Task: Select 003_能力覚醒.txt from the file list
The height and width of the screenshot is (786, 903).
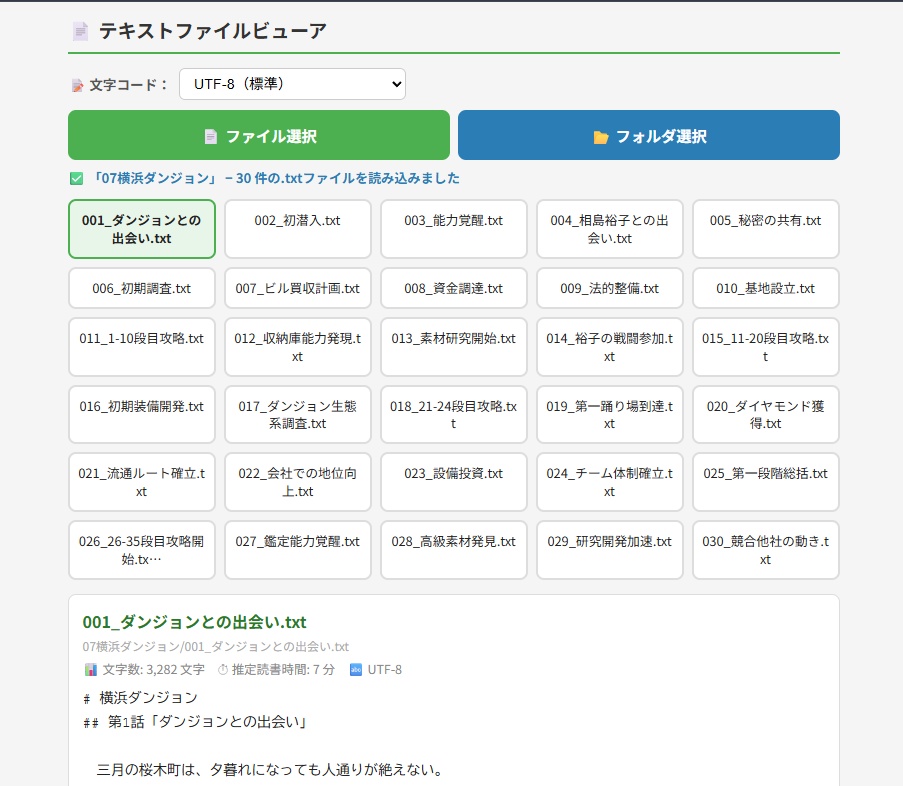Action: [453, 229]
